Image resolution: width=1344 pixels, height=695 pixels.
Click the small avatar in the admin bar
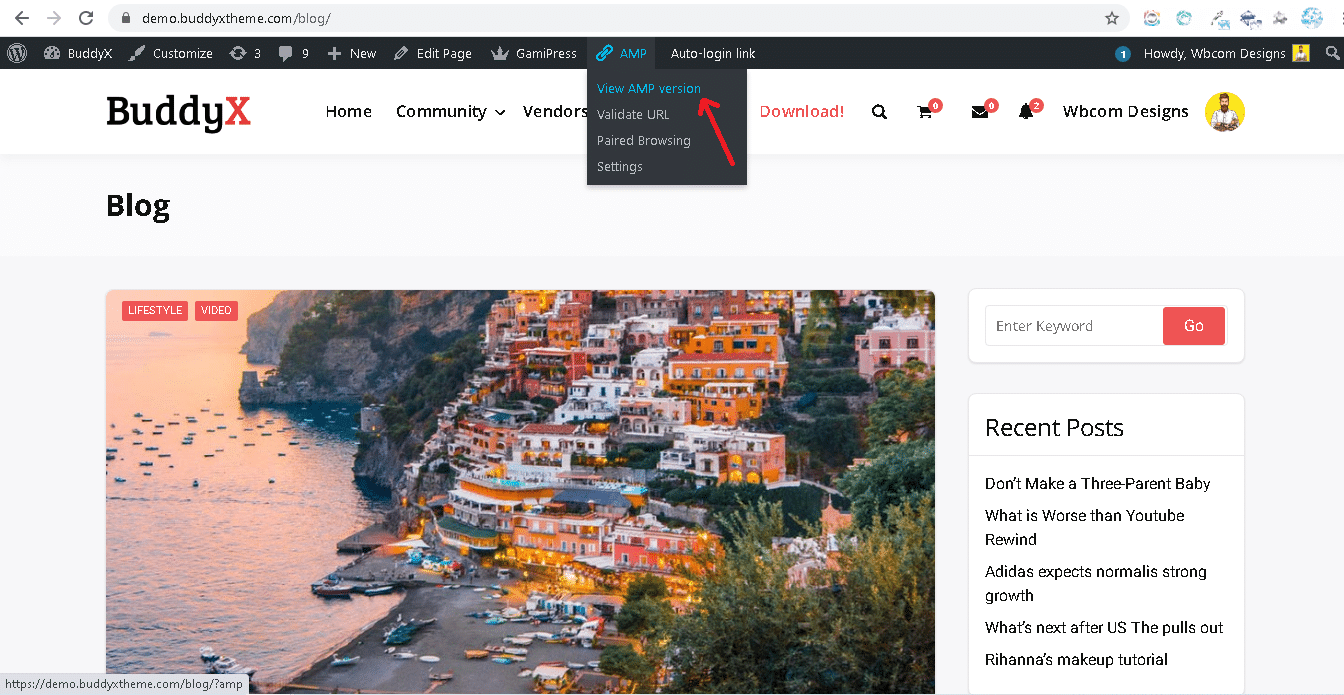click(x=1300, y=53)
